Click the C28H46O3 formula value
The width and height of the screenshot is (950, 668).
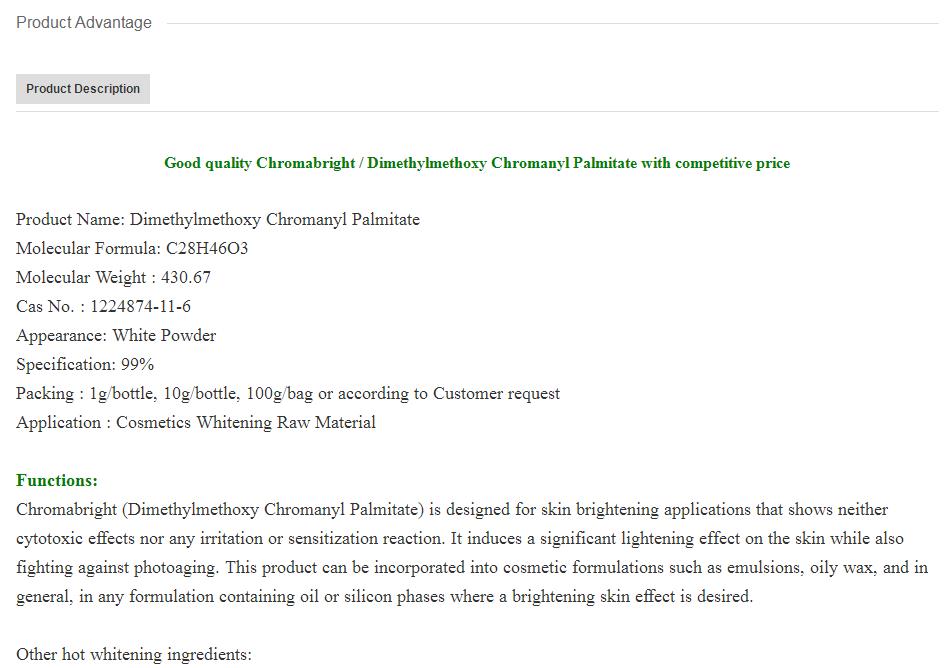pos(207,249)
